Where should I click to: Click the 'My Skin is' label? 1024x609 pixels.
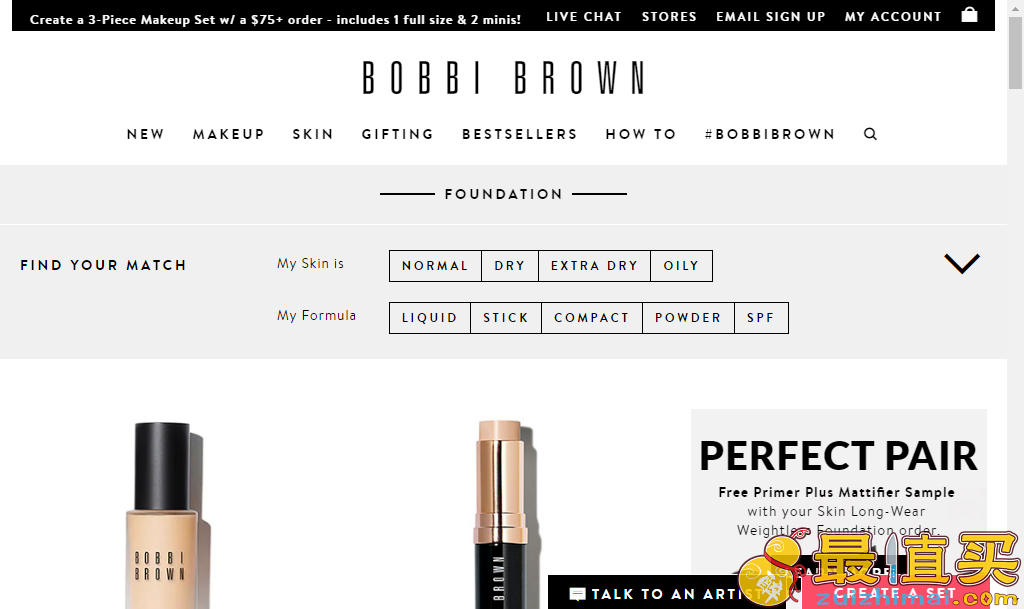[x=310, y=264]
